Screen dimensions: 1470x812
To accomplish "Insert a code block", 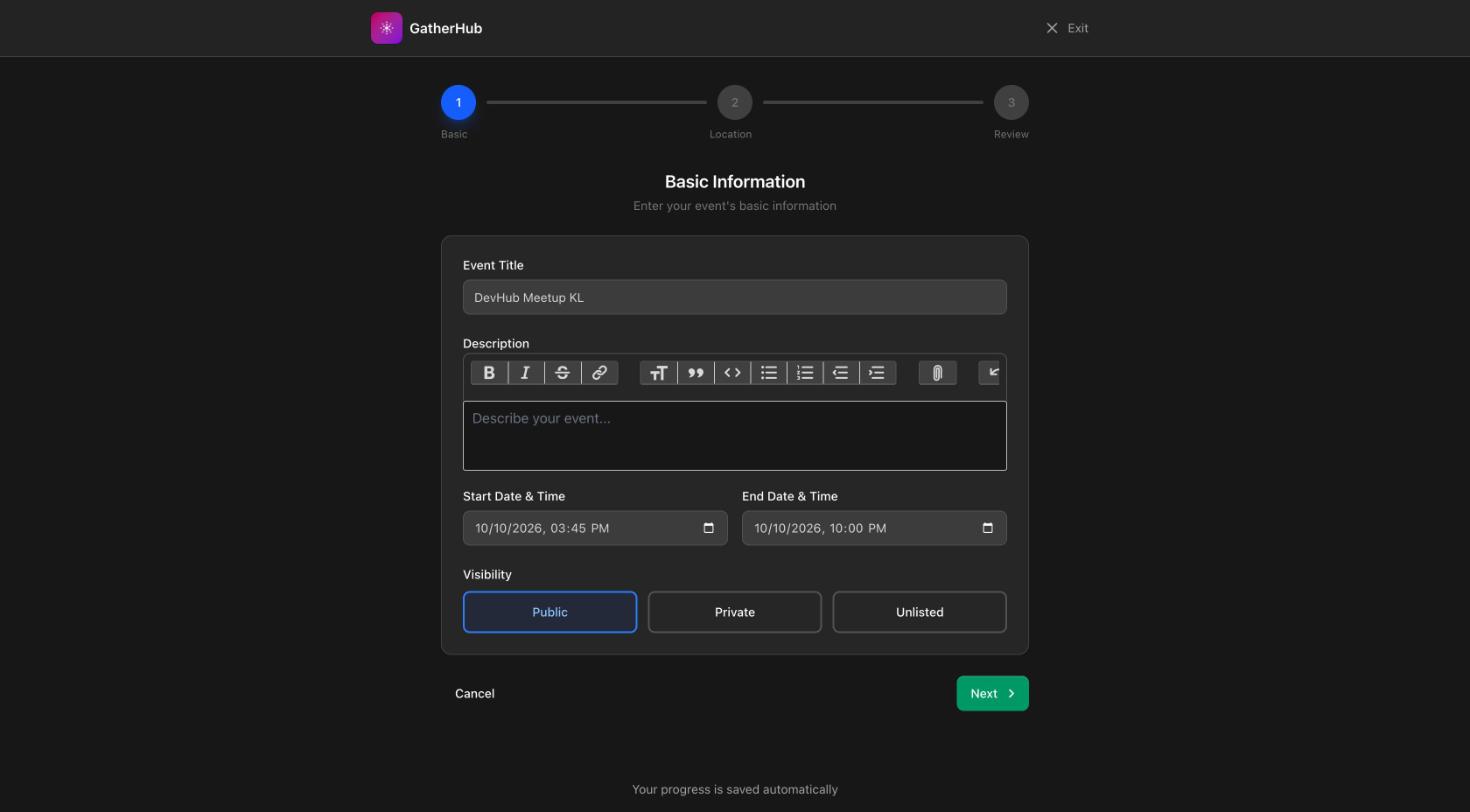I will click(732, 373).
